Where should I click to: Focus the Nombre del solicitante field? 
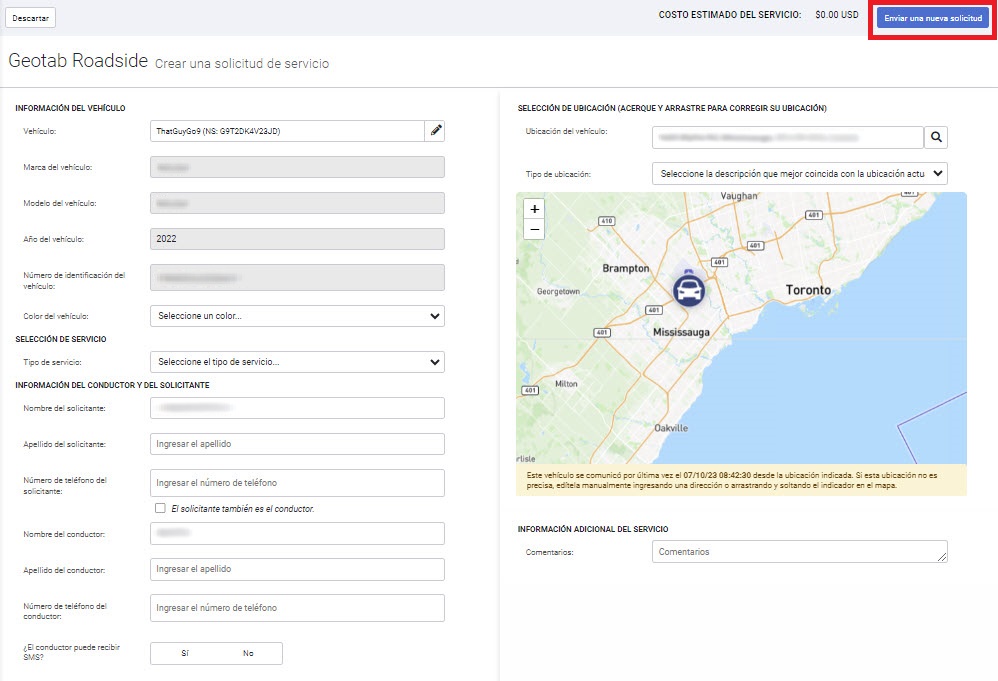pos(297,408)
